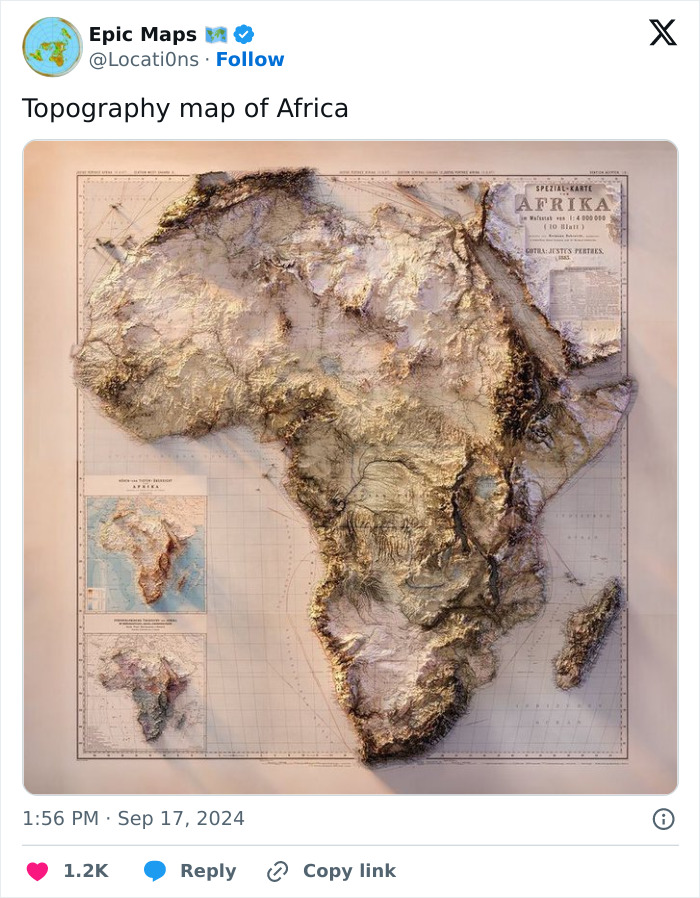
Task: Open the @Locati0ns profile handle
Action: click(145, 59)
